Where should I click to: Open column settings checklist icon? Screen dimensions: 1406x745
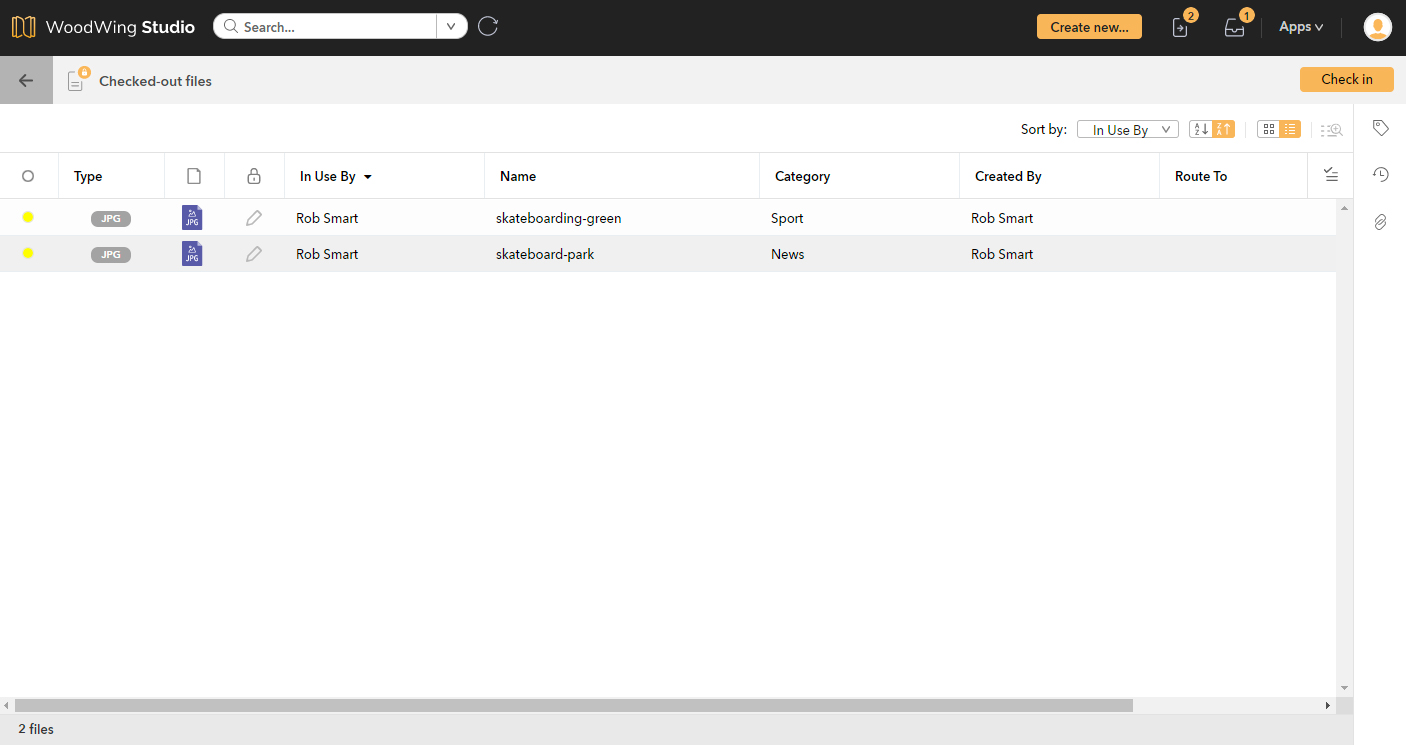point(1330,175)
